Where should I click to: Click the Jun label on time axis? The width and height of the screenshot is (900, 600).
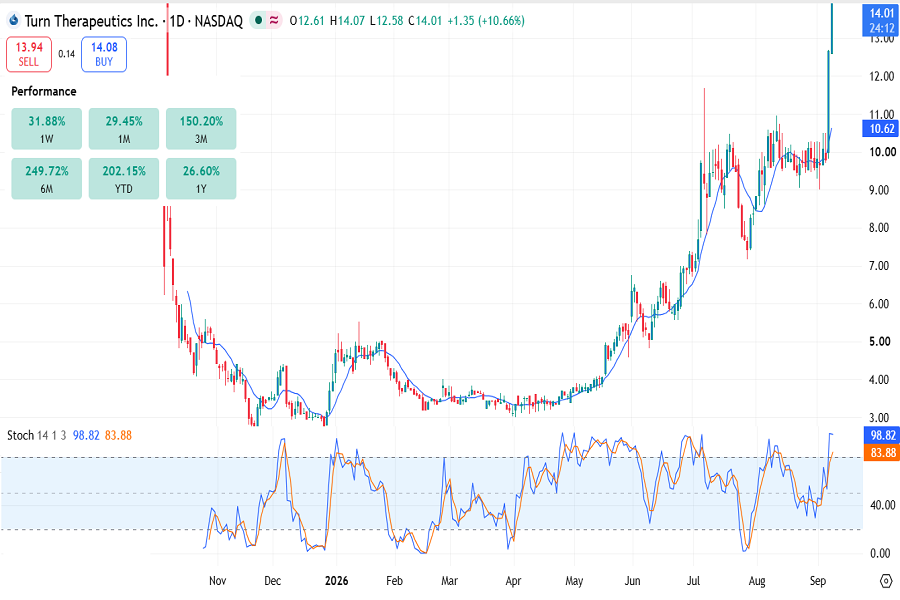coord(633,580)
